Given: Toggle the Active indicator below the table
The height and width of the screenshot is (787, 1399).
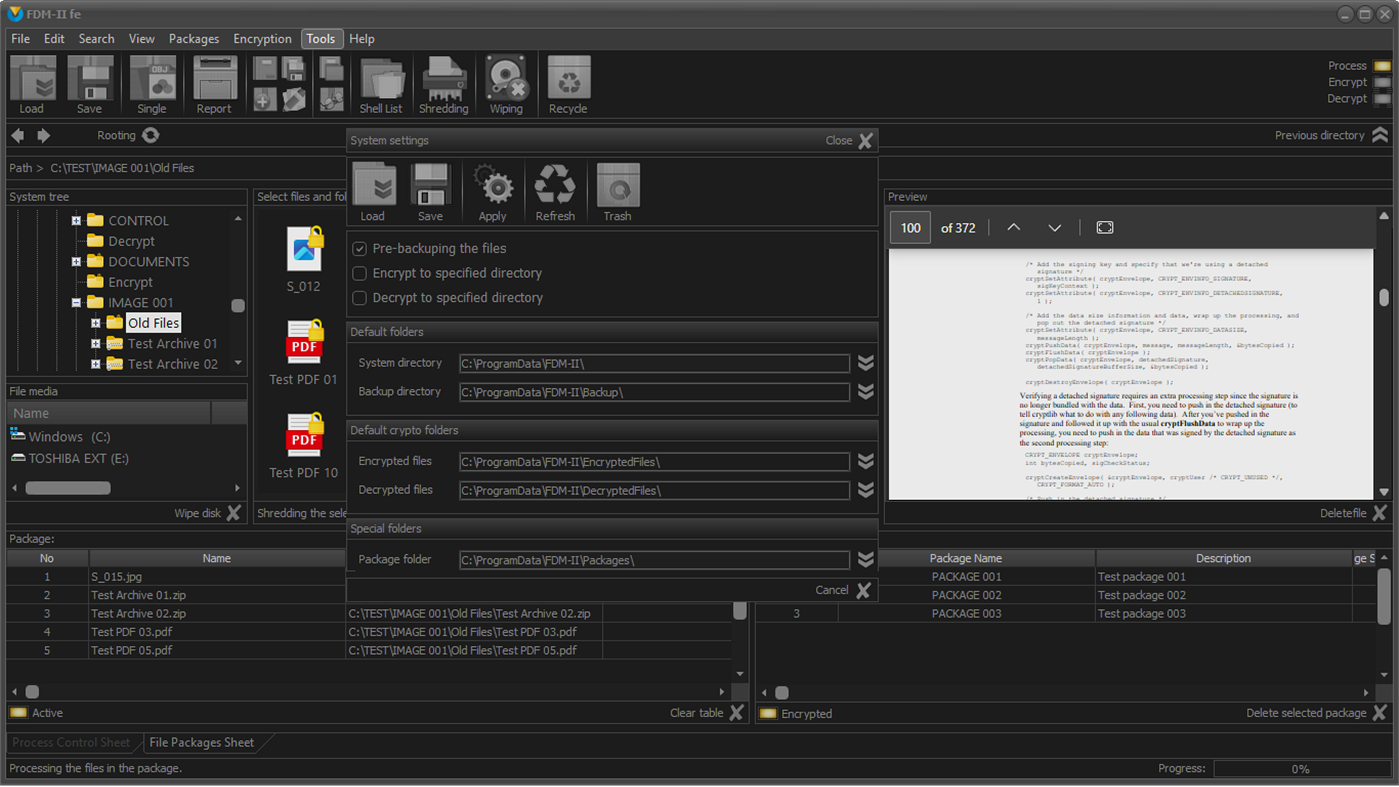Looking at the screenshot, I should (x=18, y=713).
